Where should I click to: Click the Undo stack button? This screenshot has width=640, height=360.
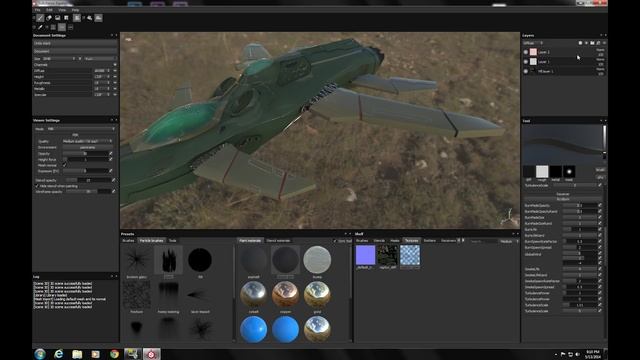point(75,43)
